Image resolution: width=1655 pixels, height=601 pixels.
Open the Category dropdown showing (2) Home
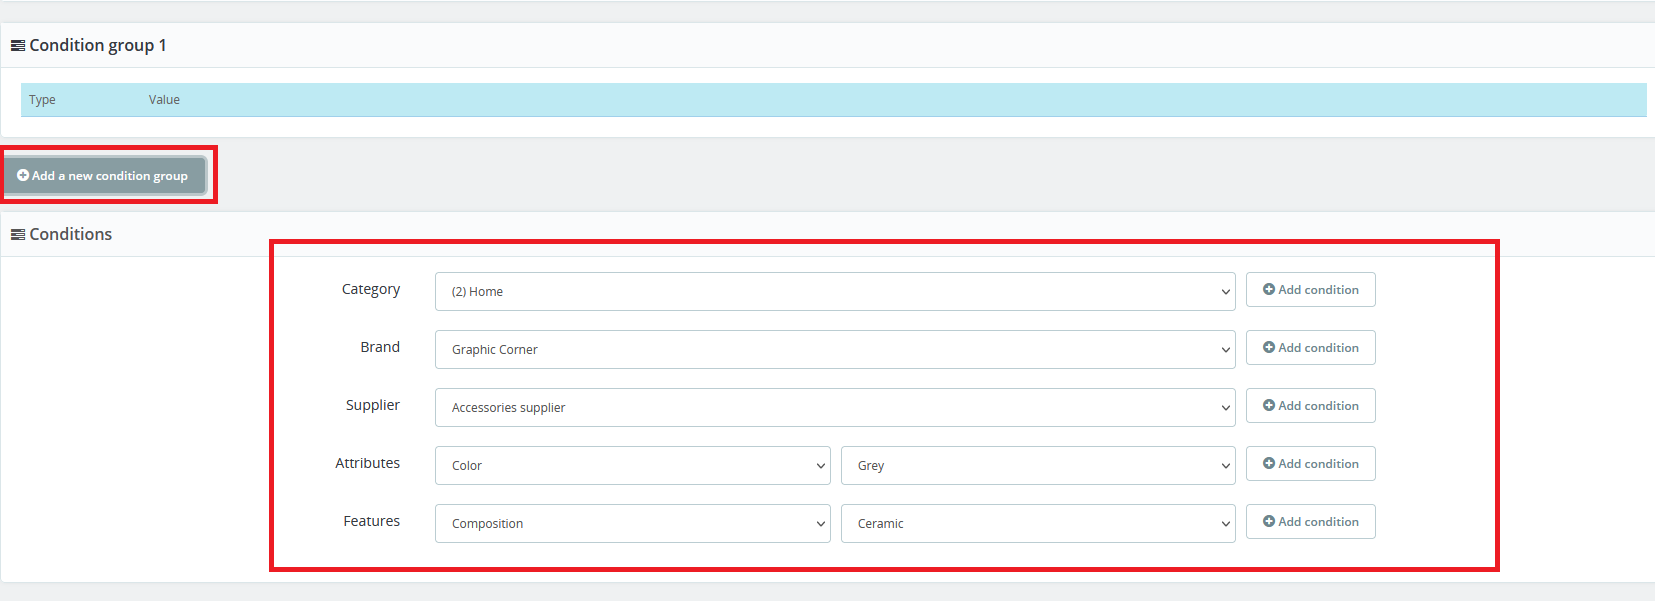point(834,292)
